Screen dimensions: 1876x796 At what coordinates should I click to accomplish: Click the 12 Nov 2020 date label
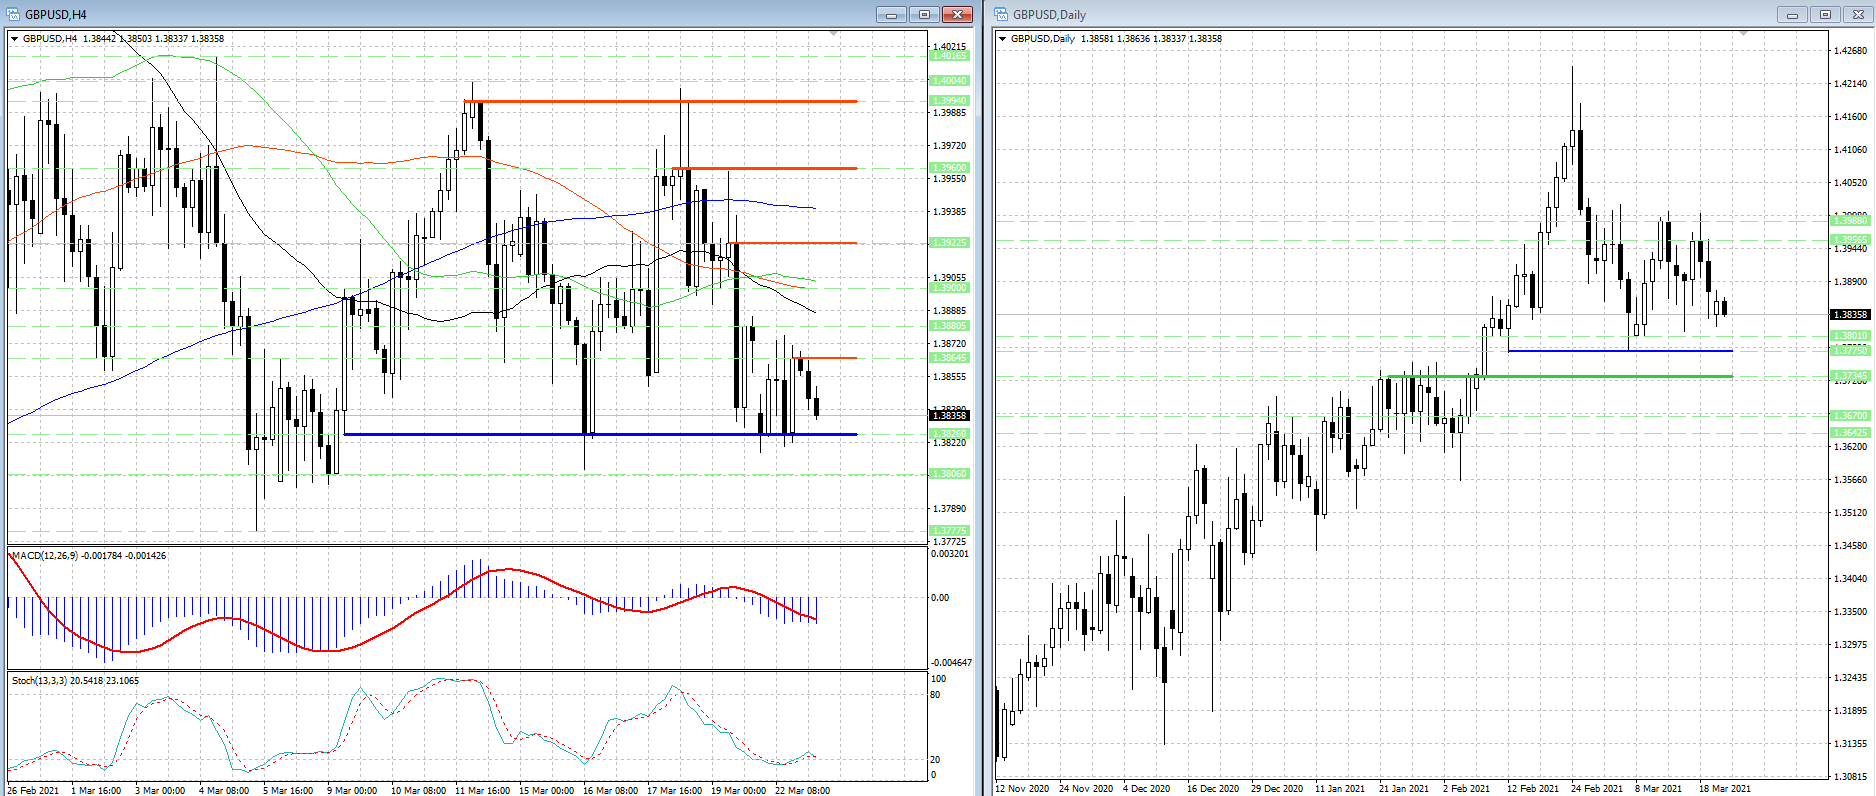(1022, 789)
